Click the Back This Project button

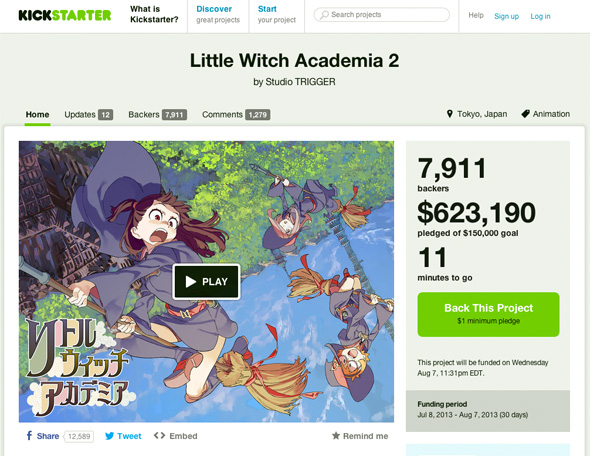(x=488, y=314)
